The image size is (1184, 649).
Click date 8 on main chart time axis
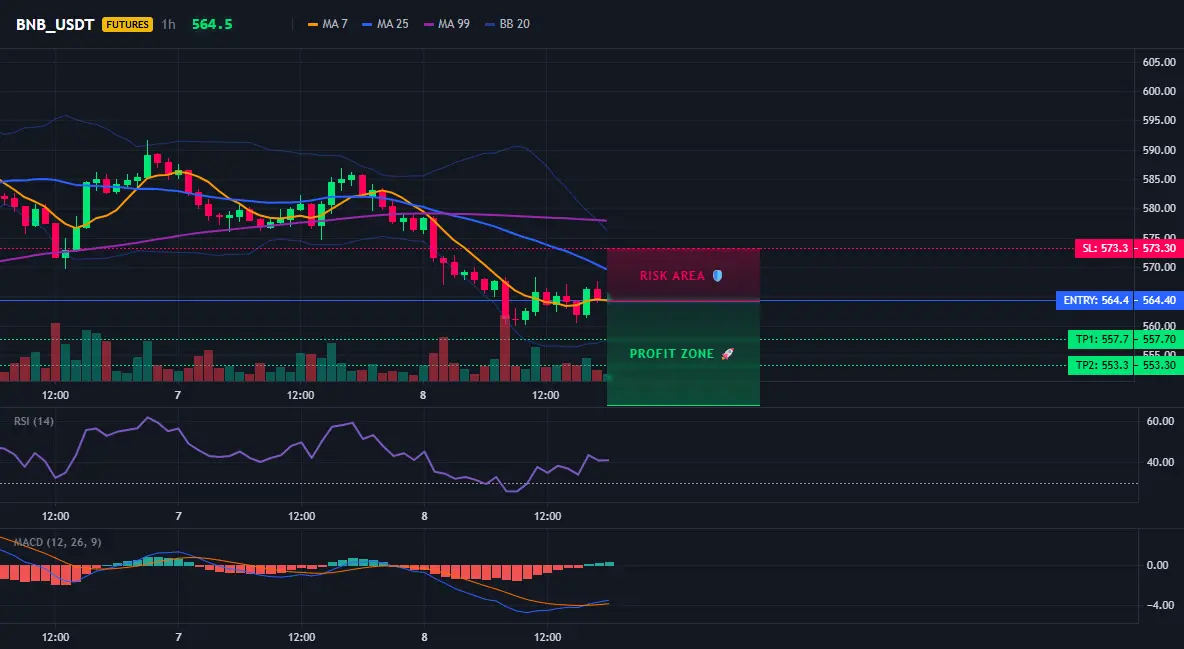423,395
